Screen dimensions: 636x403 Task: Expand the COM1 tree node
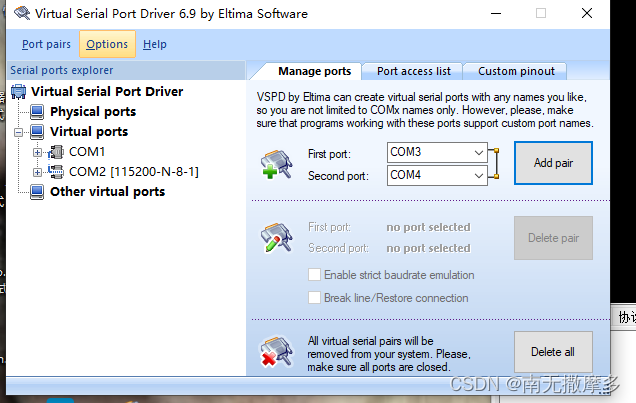37,152
